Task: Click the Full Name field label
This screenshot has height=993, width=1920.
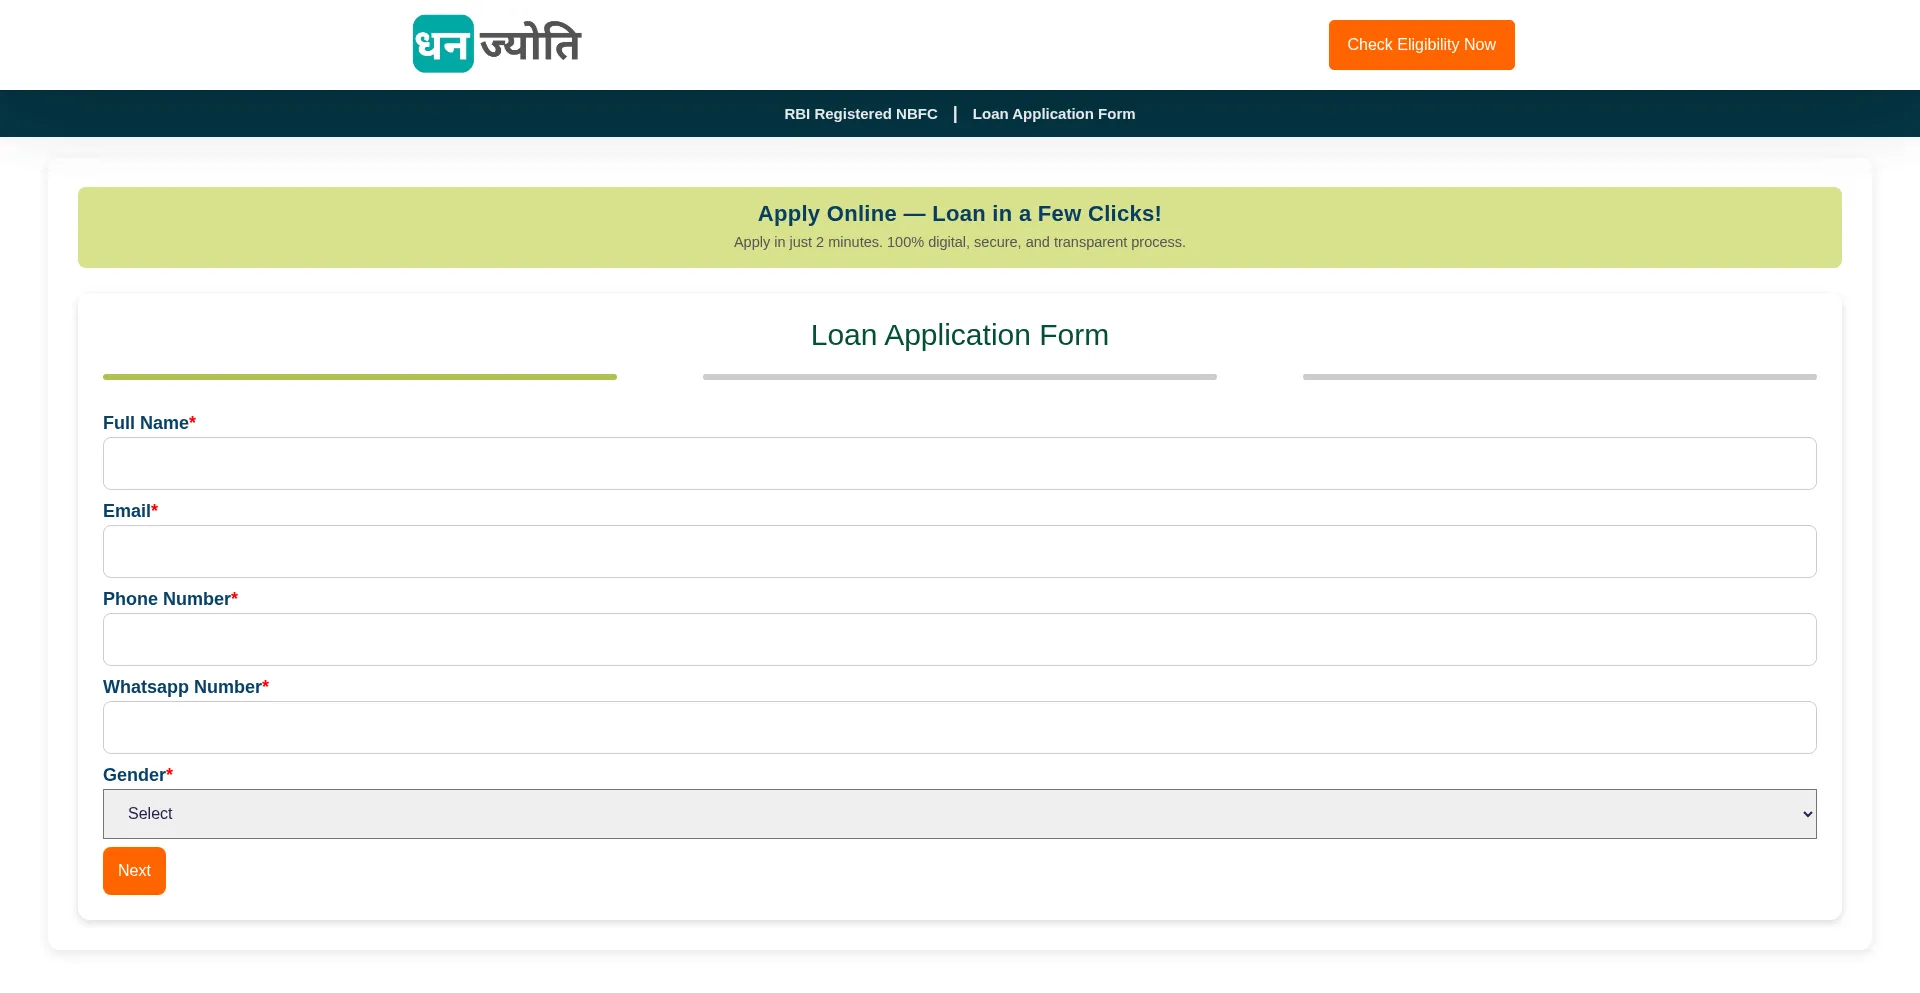Action: 146,423
